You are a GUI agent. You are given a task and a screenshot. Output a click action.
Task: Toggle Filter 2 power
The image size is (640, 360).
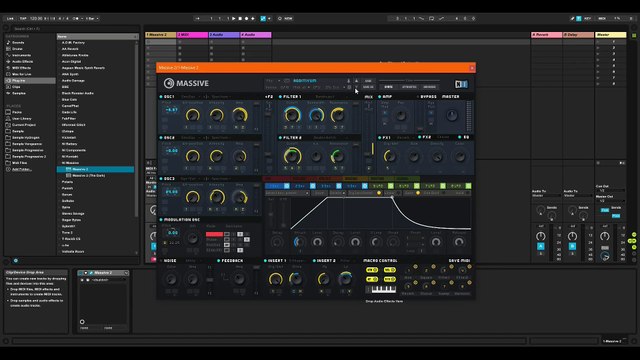(x=280, y=138)
